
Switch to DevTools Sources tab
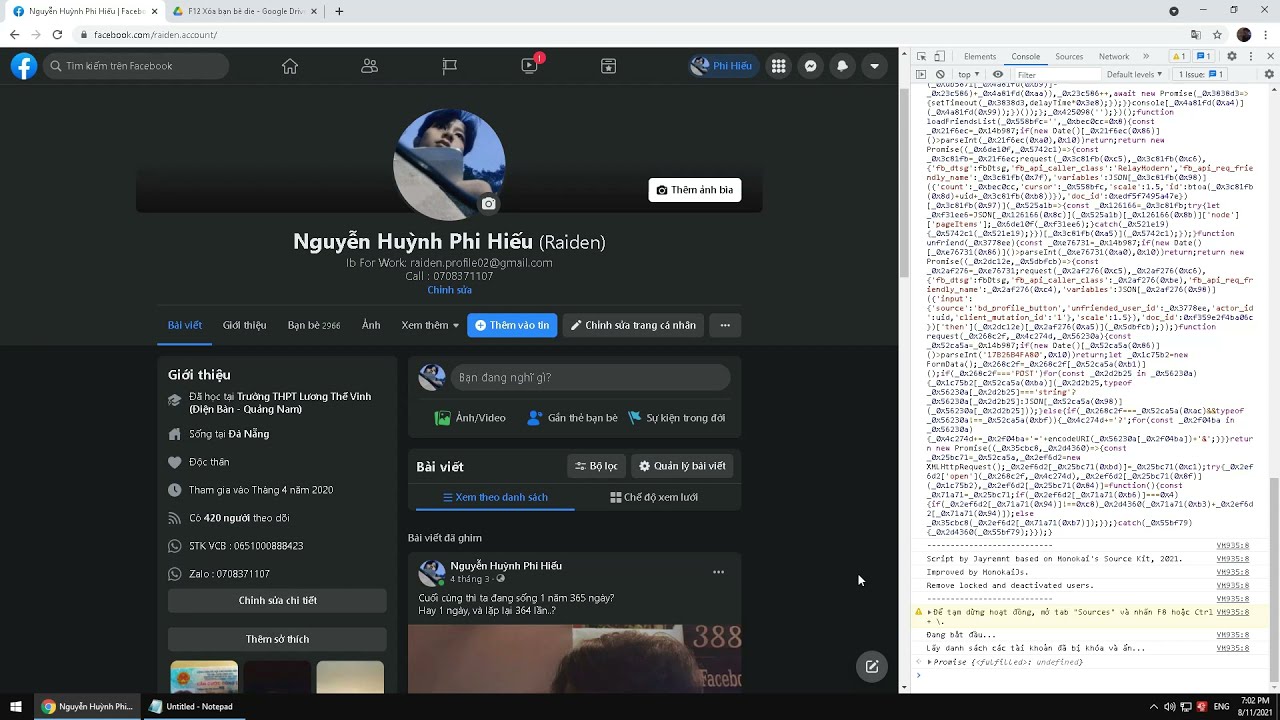[1069, 56]
